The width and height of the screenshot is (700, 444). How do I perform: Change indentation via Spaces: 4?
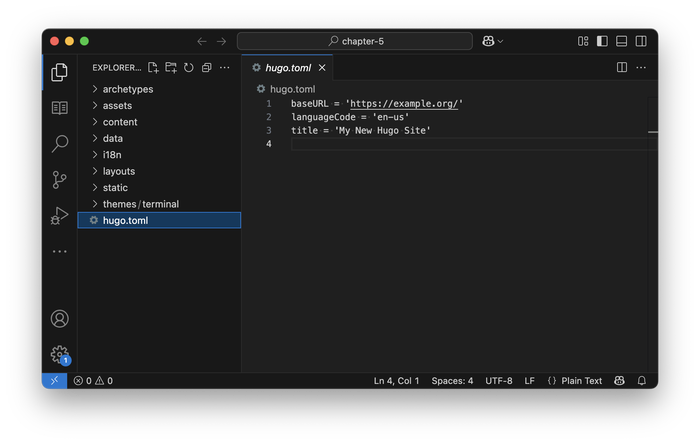(452, 381)
